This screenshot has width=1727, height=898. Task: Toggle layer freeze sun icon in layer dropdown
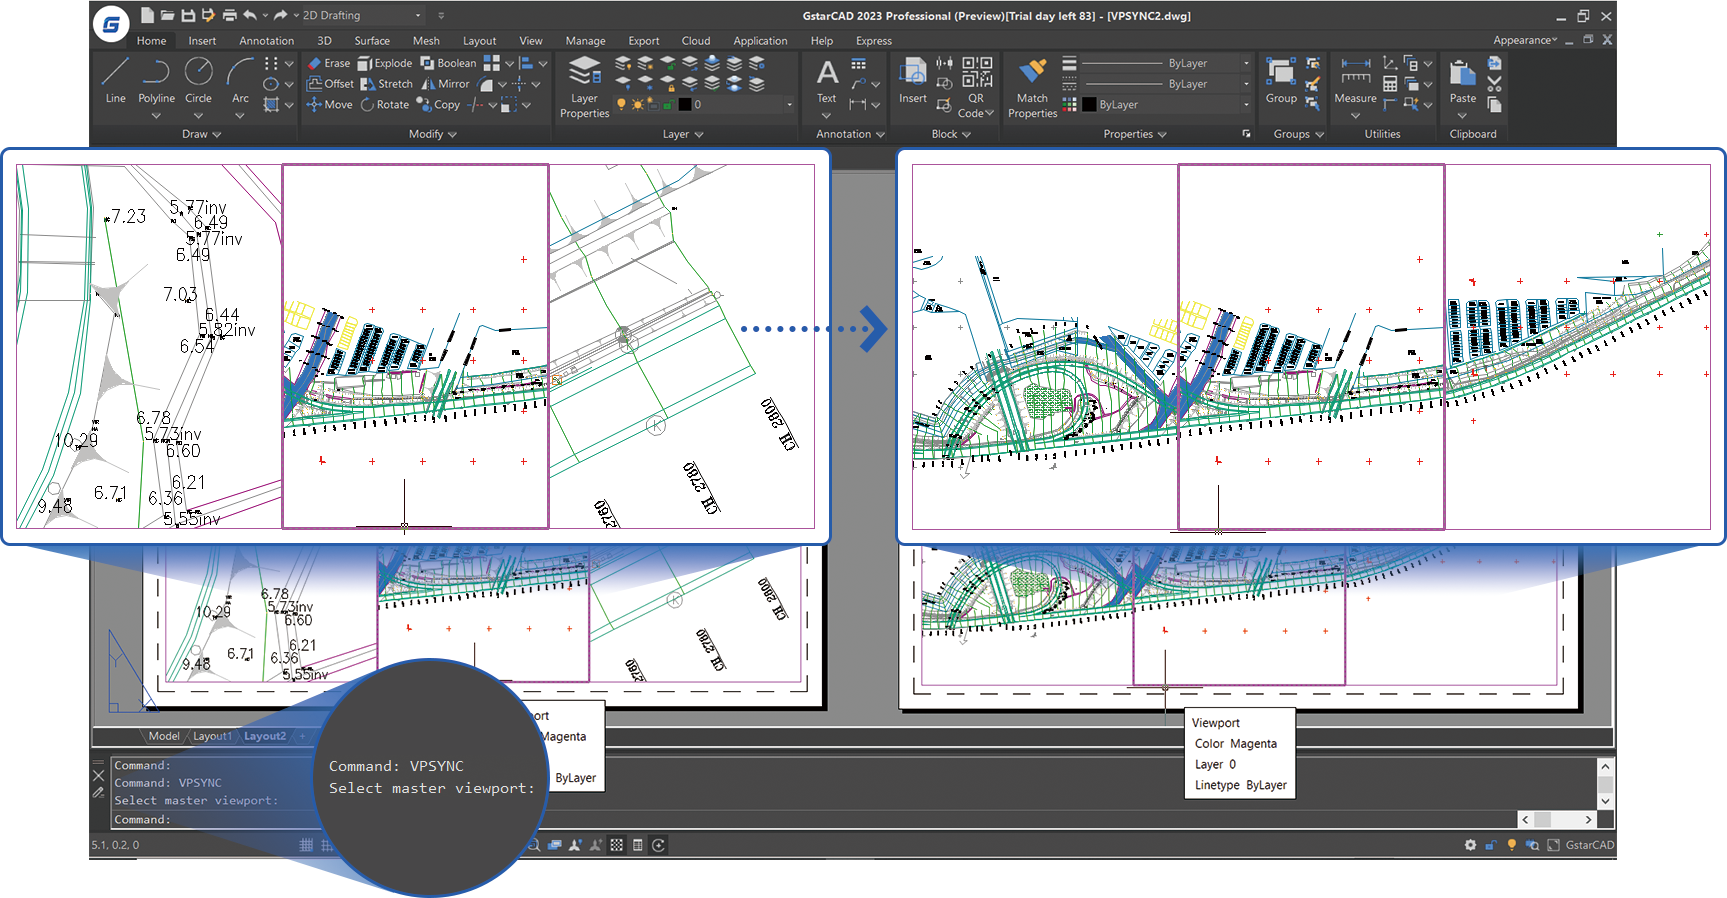637,104
